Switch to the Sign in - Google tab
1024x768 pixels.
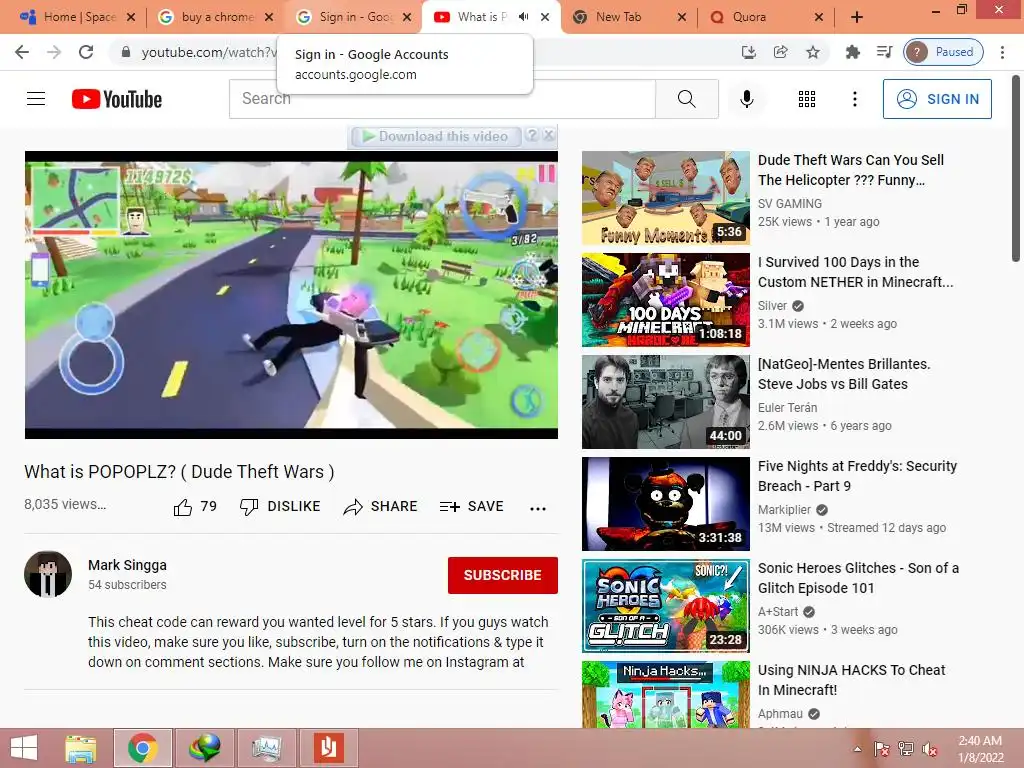pyautogui.click(x=353, y=17)
